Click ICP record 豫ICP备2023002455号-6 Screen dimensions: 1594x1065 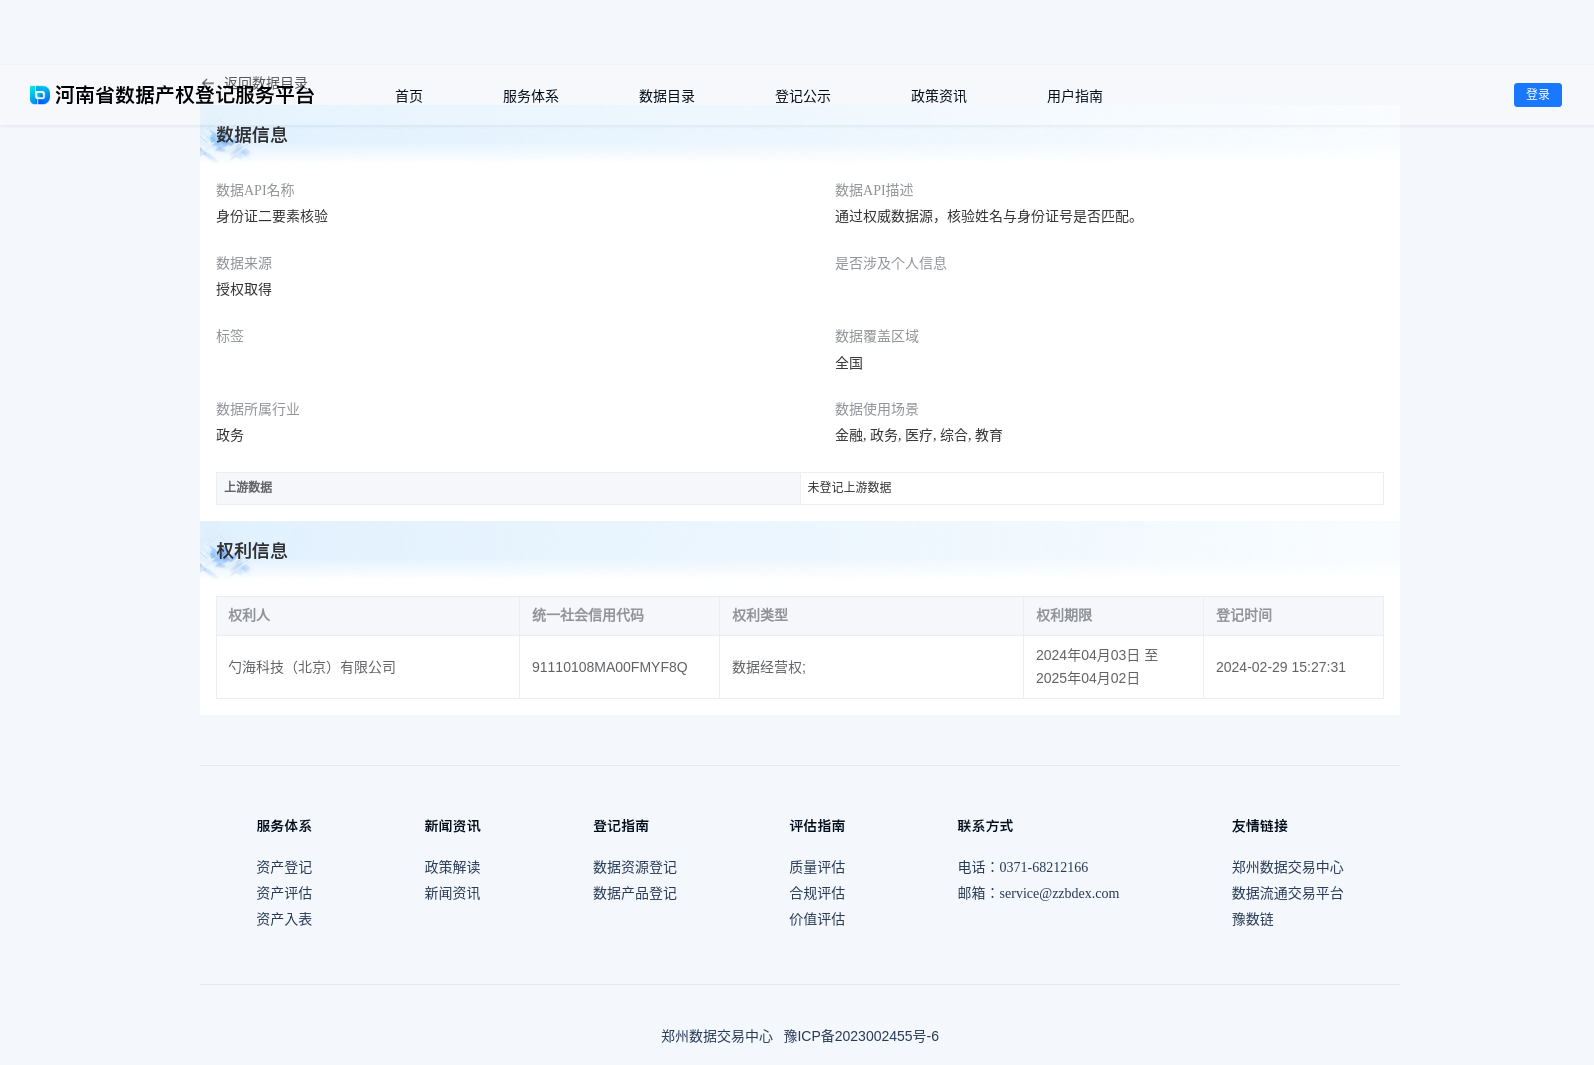tap(861, 1036)
